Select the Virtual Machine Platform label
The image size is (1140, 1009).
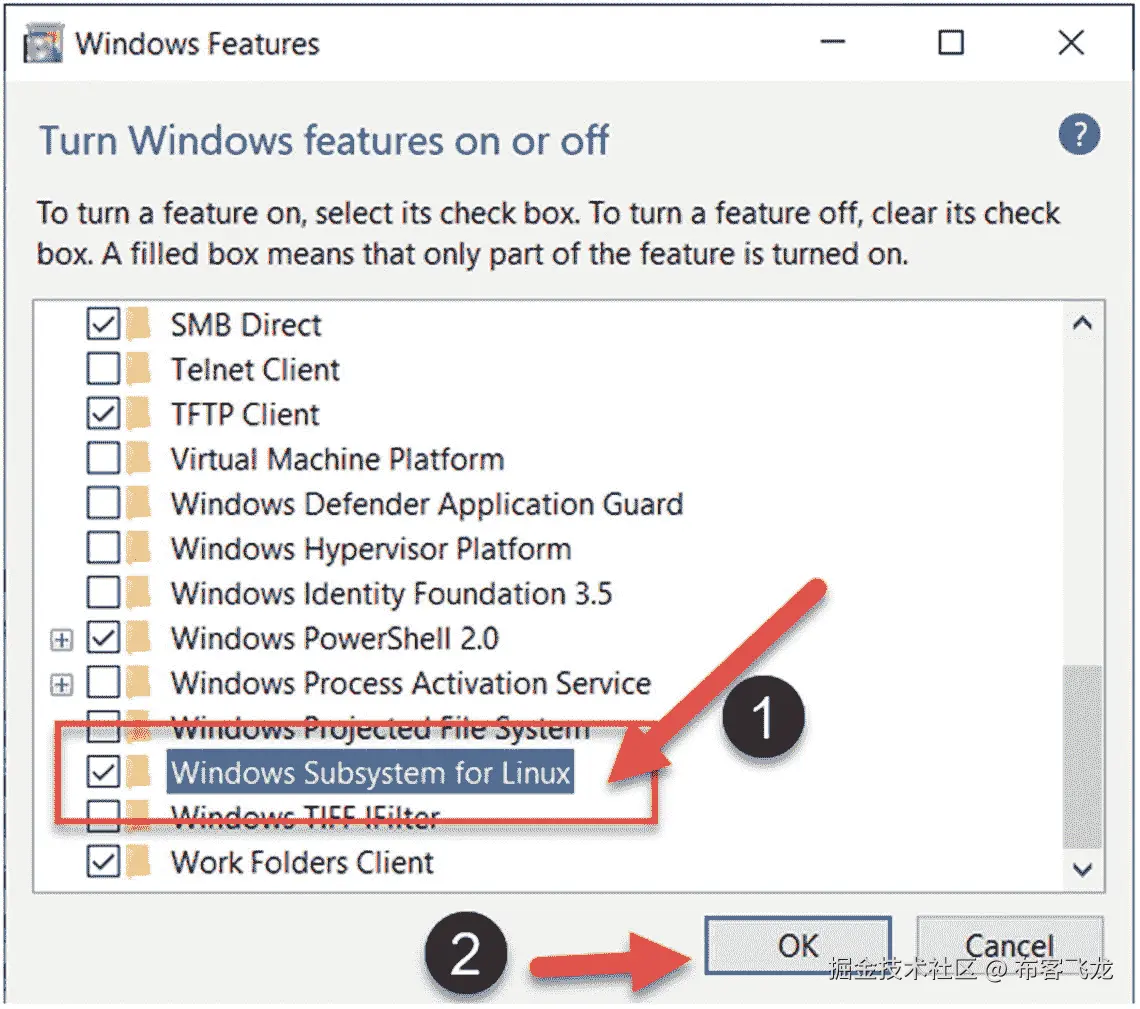click(337, 459)
